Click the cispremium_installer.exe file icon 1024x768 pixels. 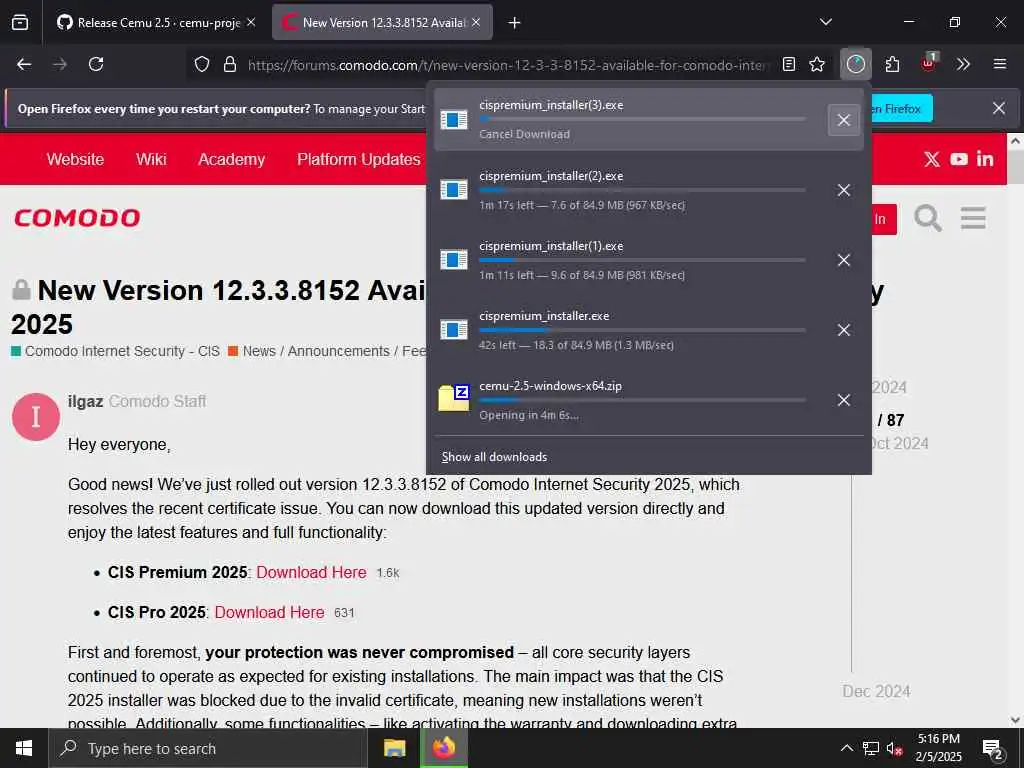[454, 329]
